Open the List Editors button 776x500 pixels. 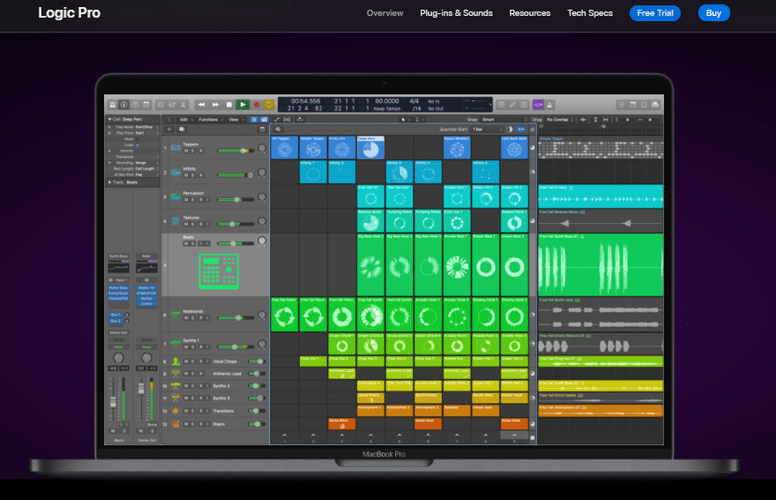621,104
